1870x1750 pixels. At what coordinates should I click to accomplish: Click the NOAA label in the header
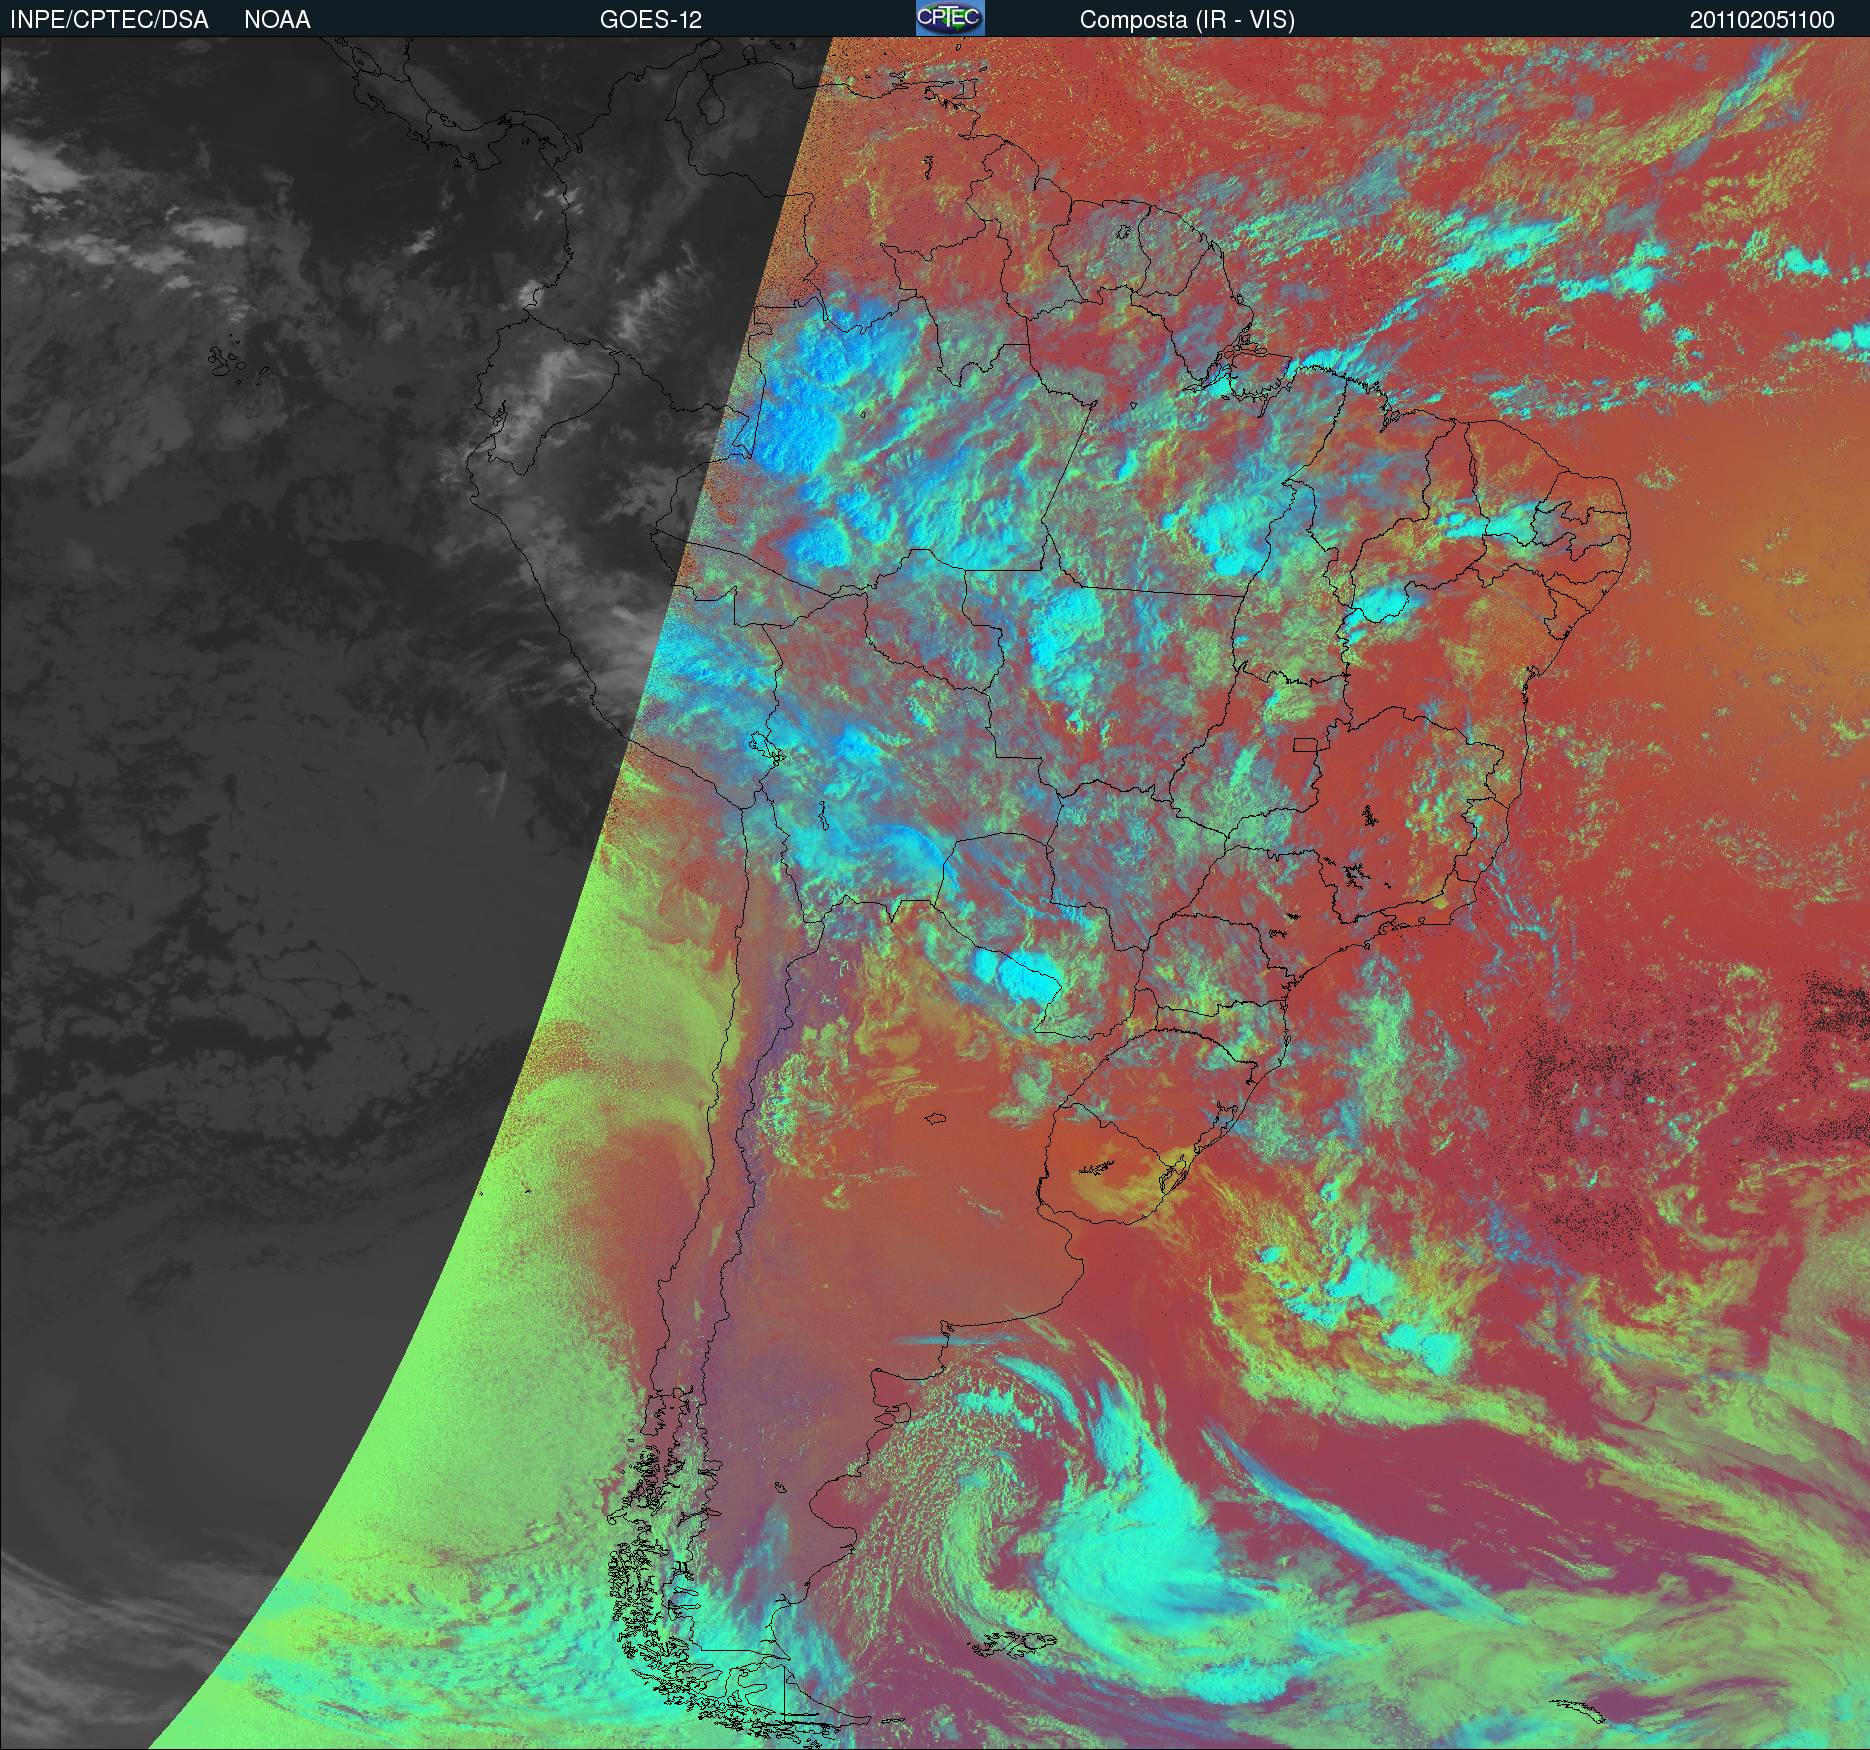[x=277, y=20]
